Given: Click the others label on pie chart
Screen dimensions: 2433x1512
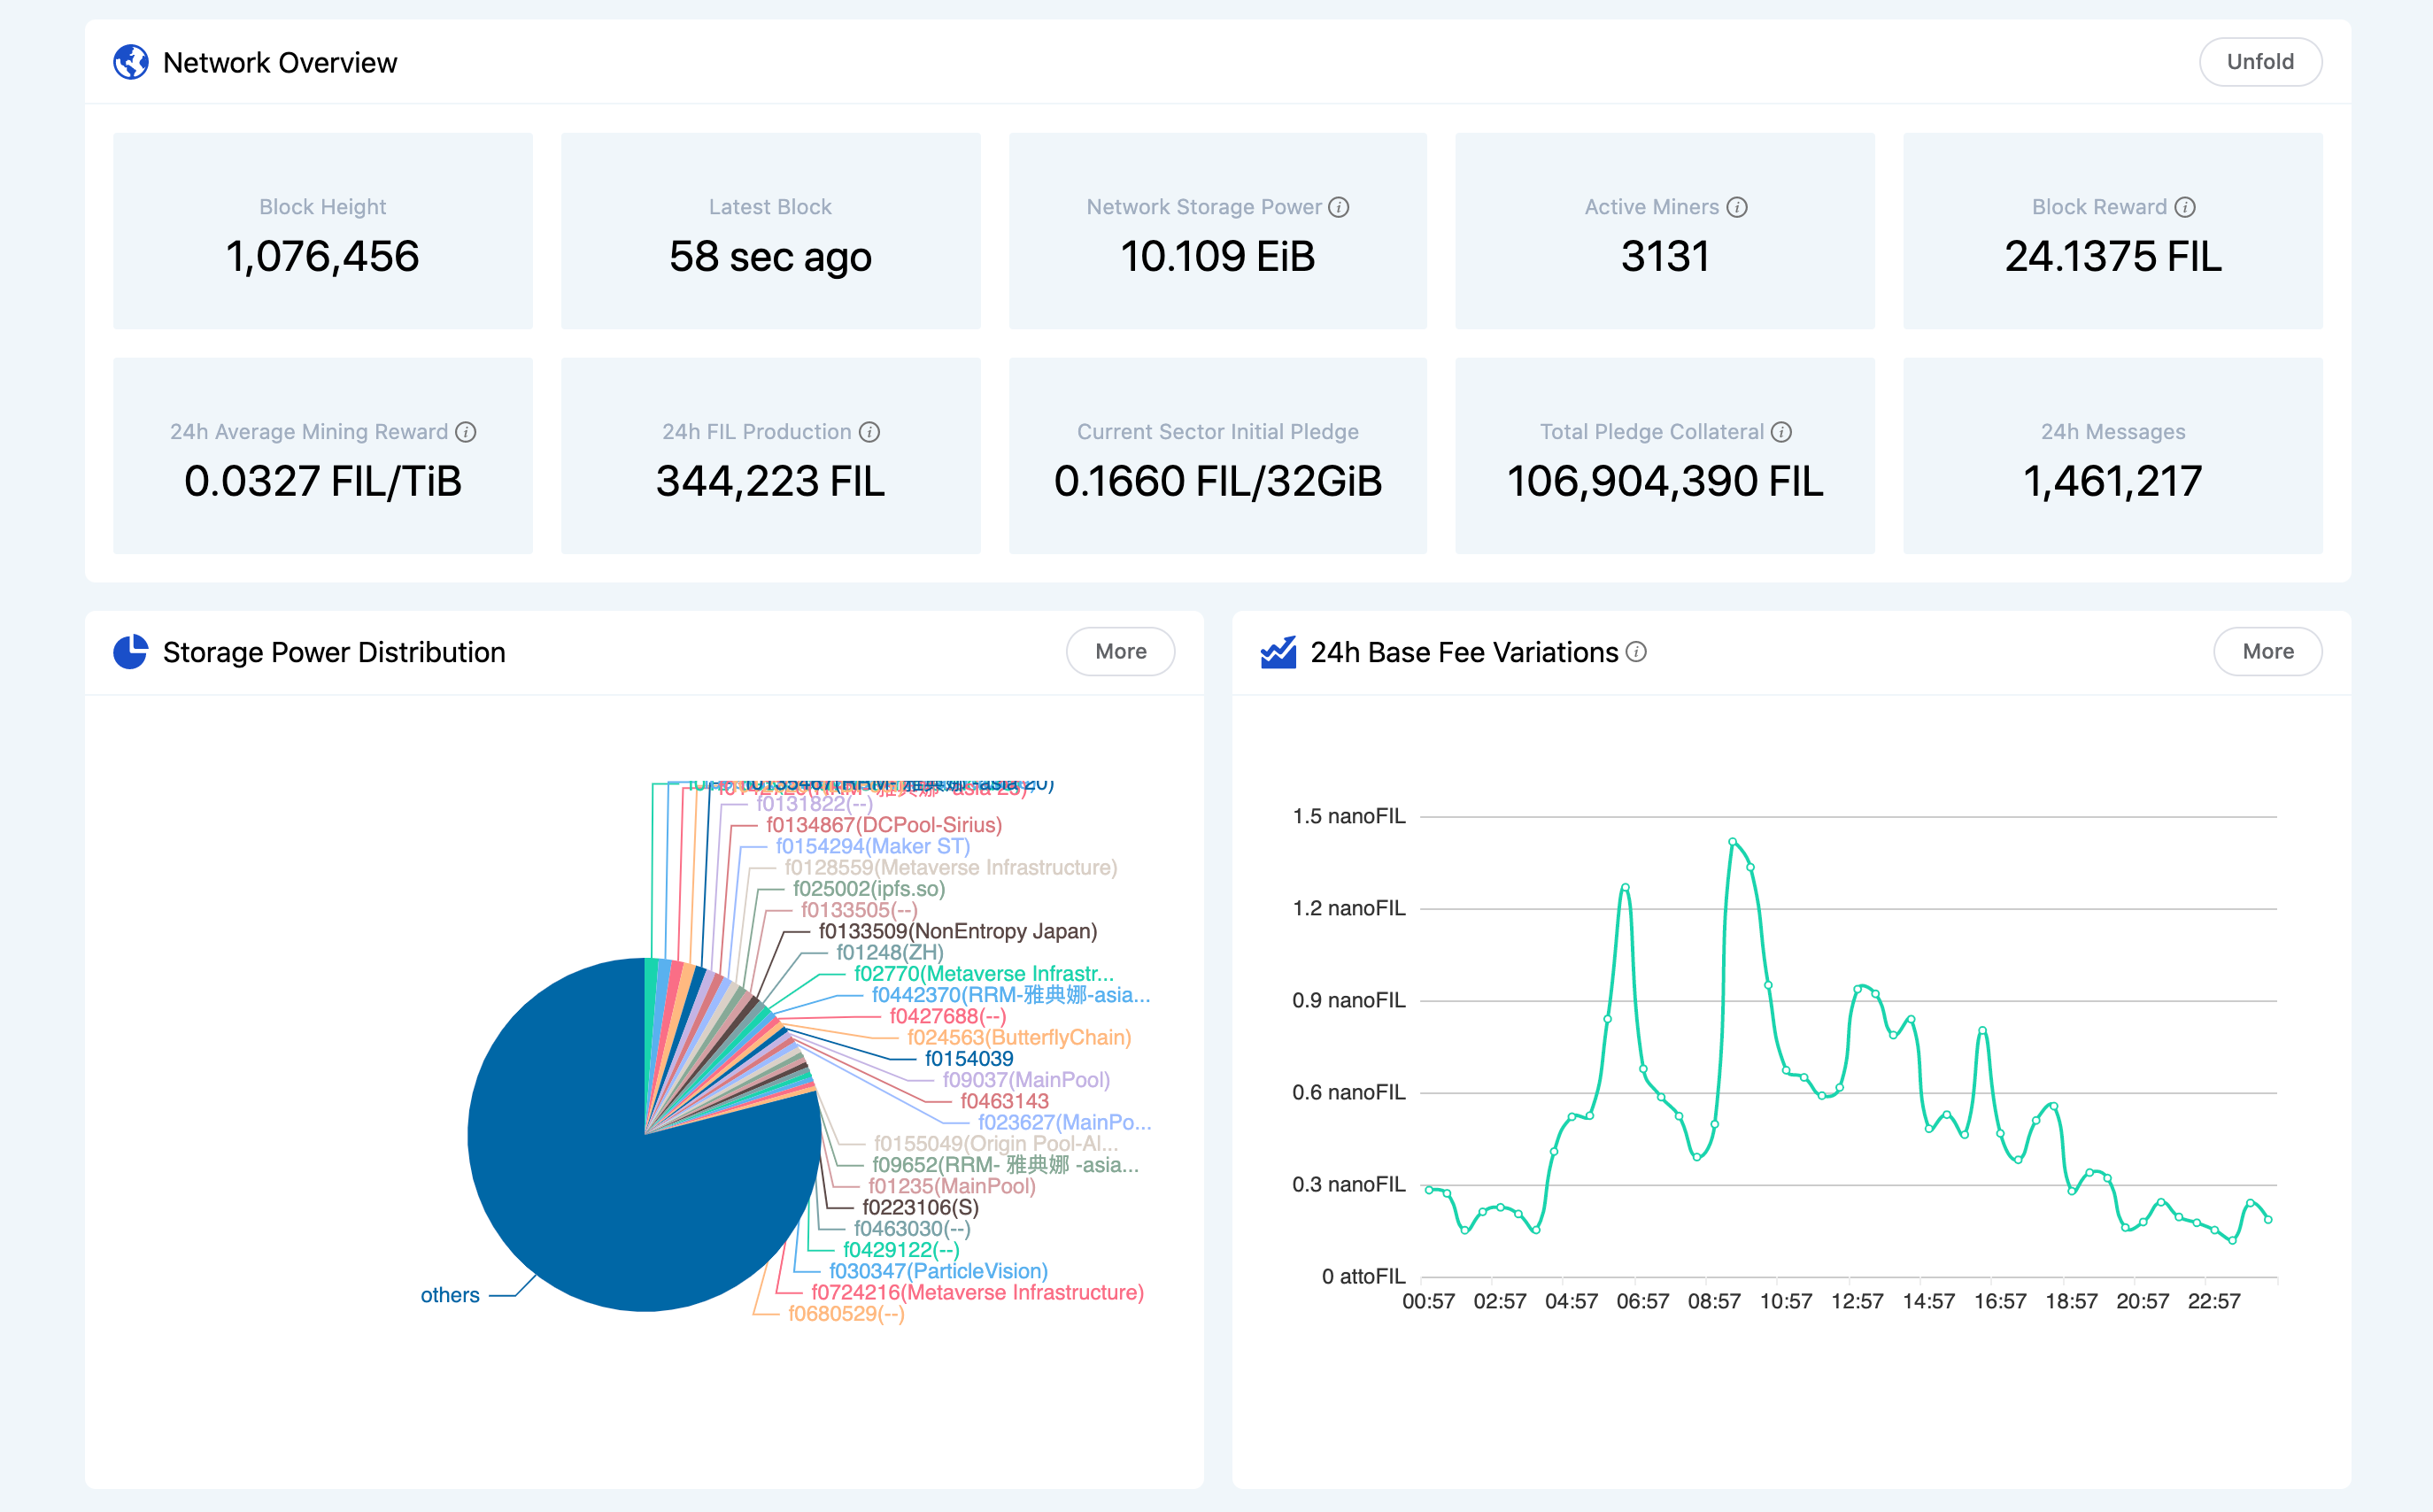Looking at the screenshot, I should [450, 1295].
